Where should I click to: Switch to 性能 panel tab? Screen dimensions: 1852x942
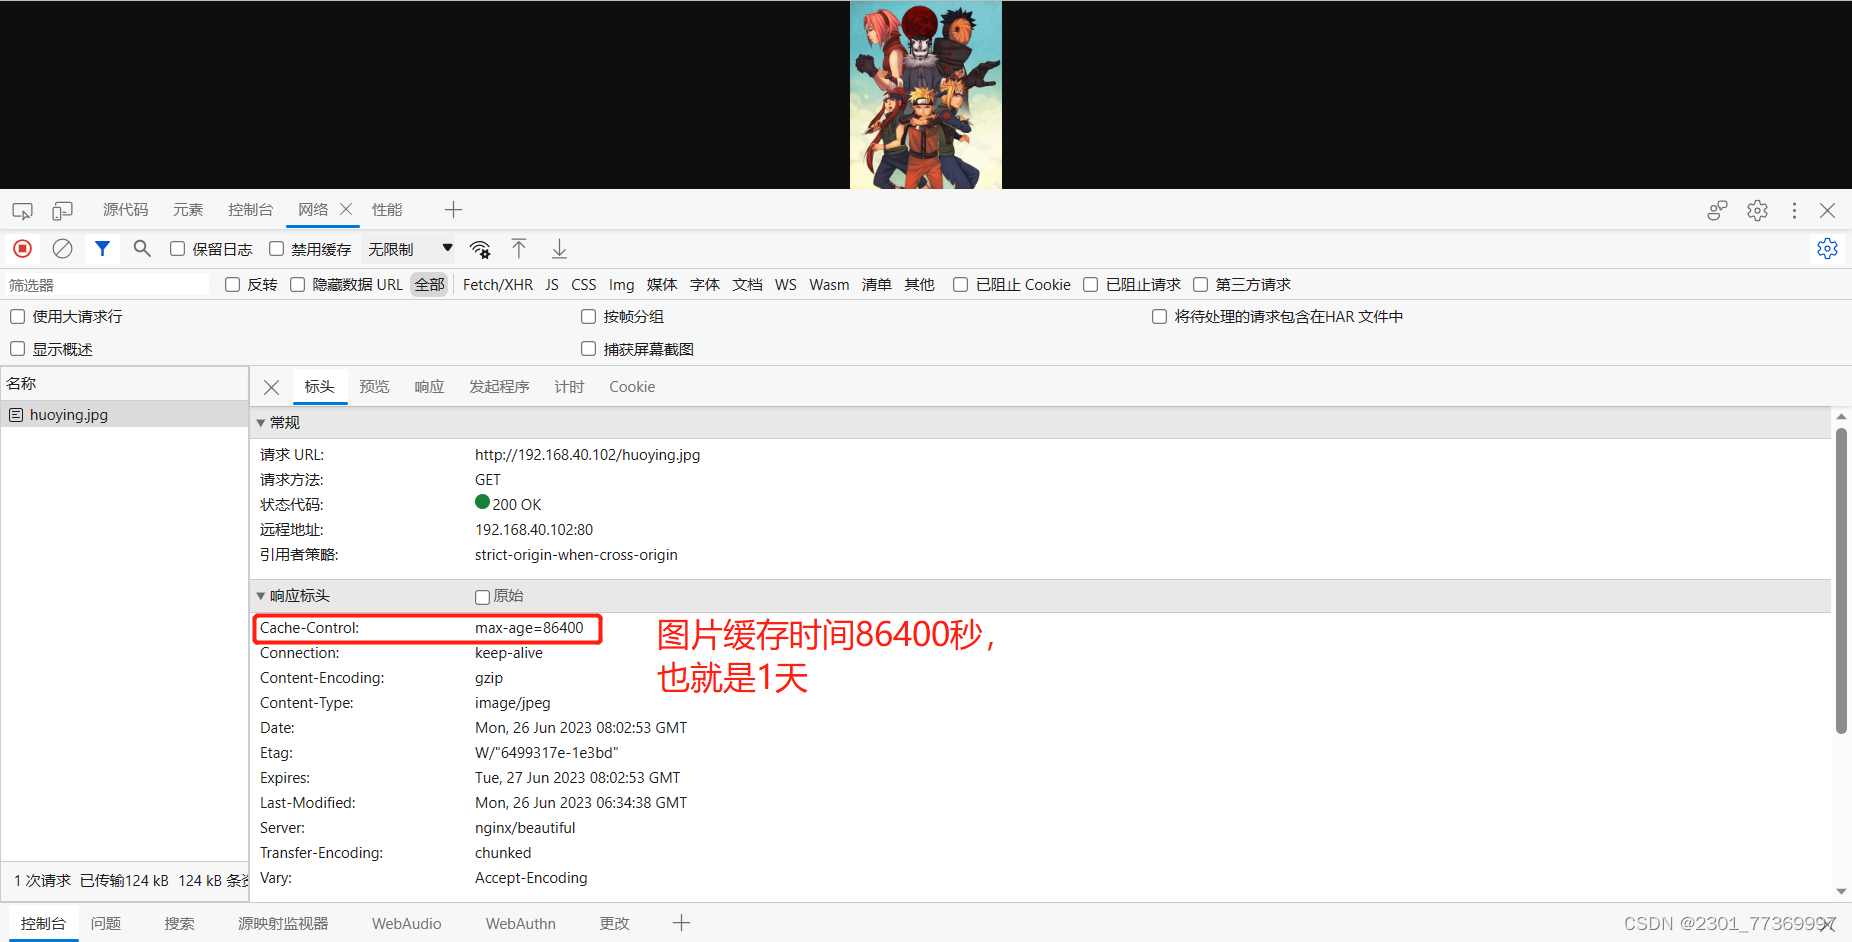[387, 210]
